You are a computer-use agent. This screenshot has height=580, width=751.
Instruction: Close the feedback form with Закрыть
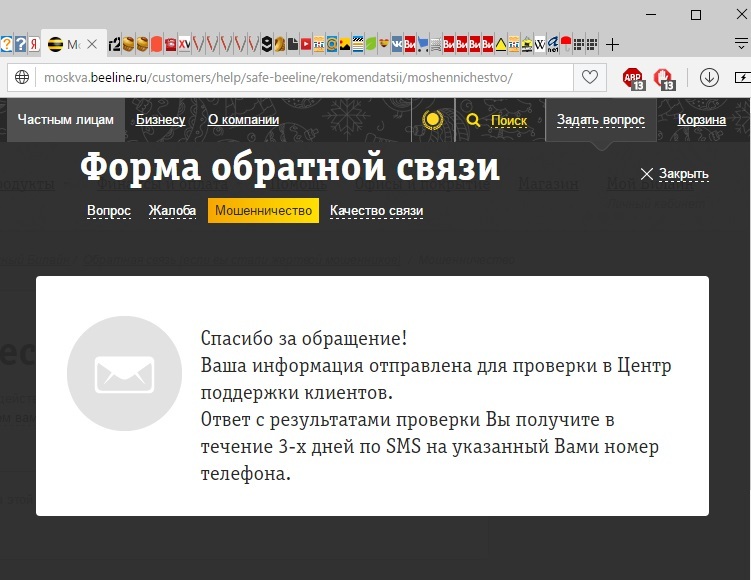(x=674, y=173)
